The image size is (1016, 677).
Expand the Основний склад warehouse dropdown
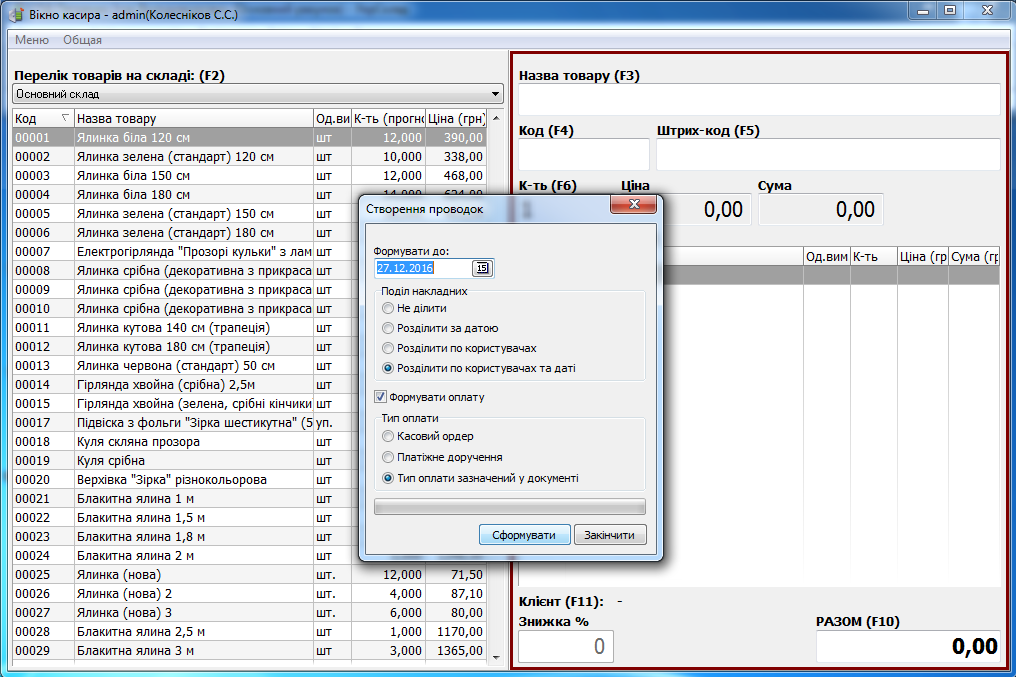click(x=496, y=94)
